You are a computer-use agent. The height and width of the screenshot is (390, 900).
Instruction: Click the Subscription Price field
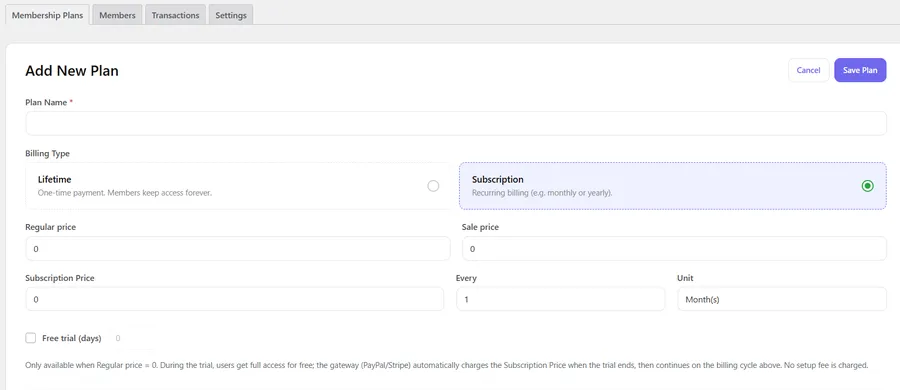(x=234, y=299)
